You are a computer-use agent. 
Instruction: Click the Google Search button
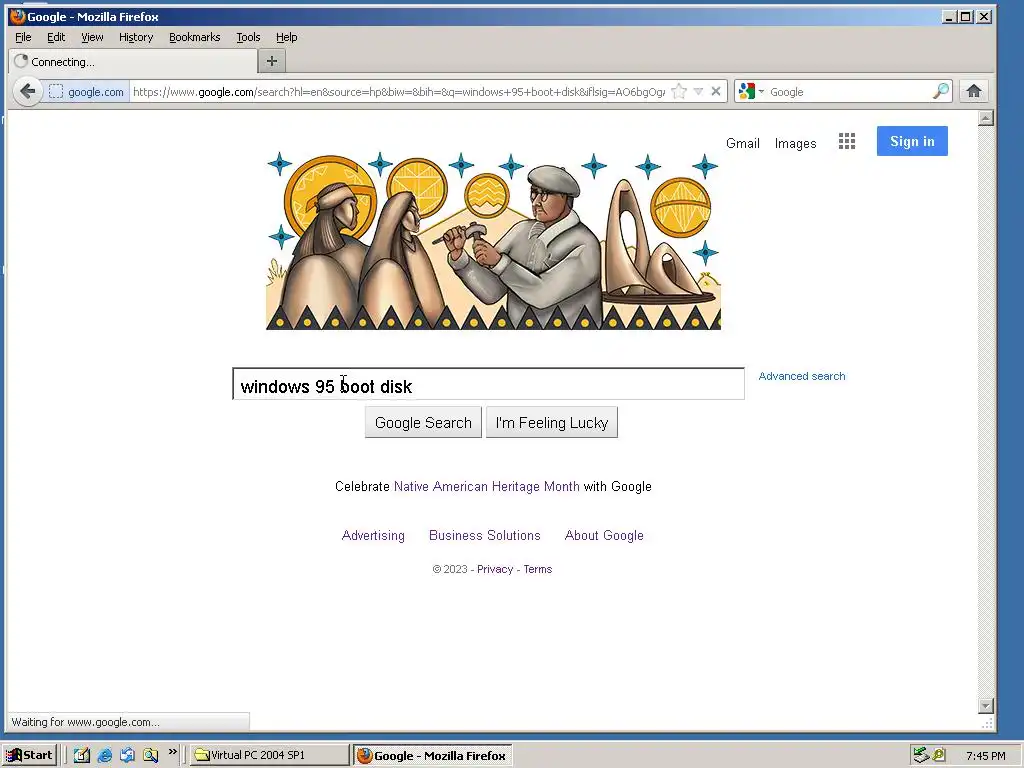pos(423,423)
